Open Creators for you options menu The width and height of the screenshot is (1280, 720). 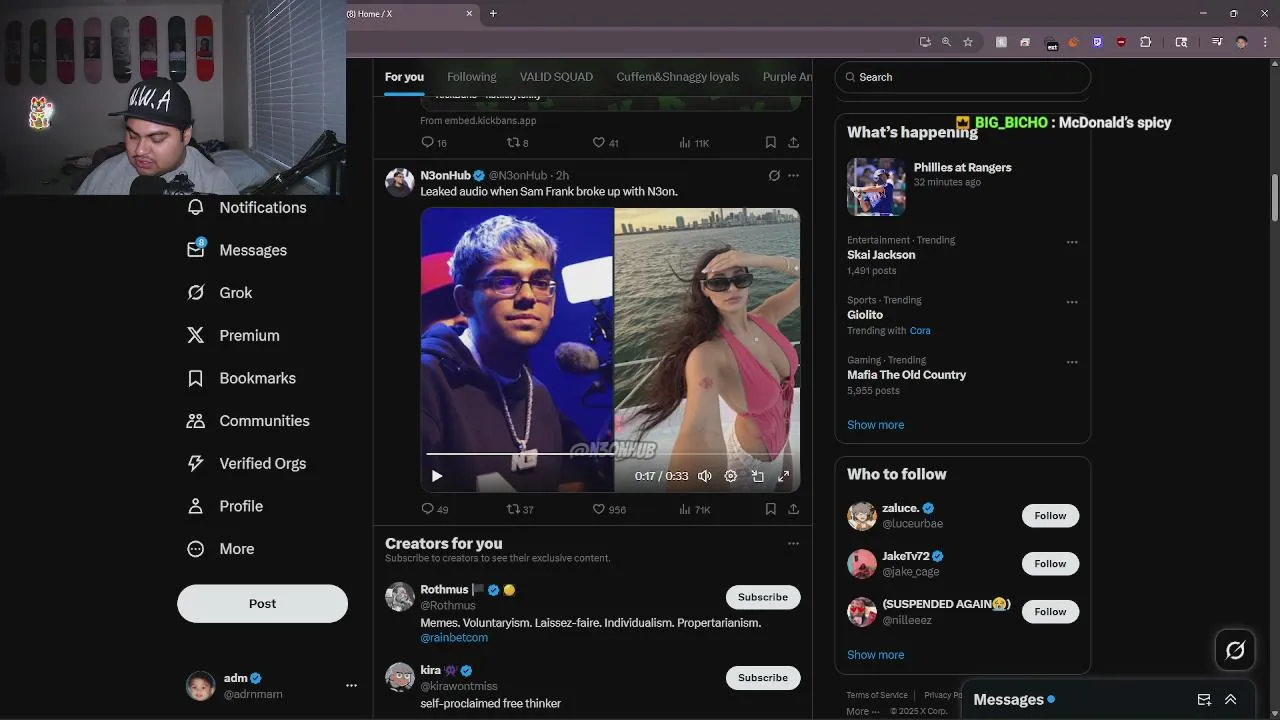[793, 544]
